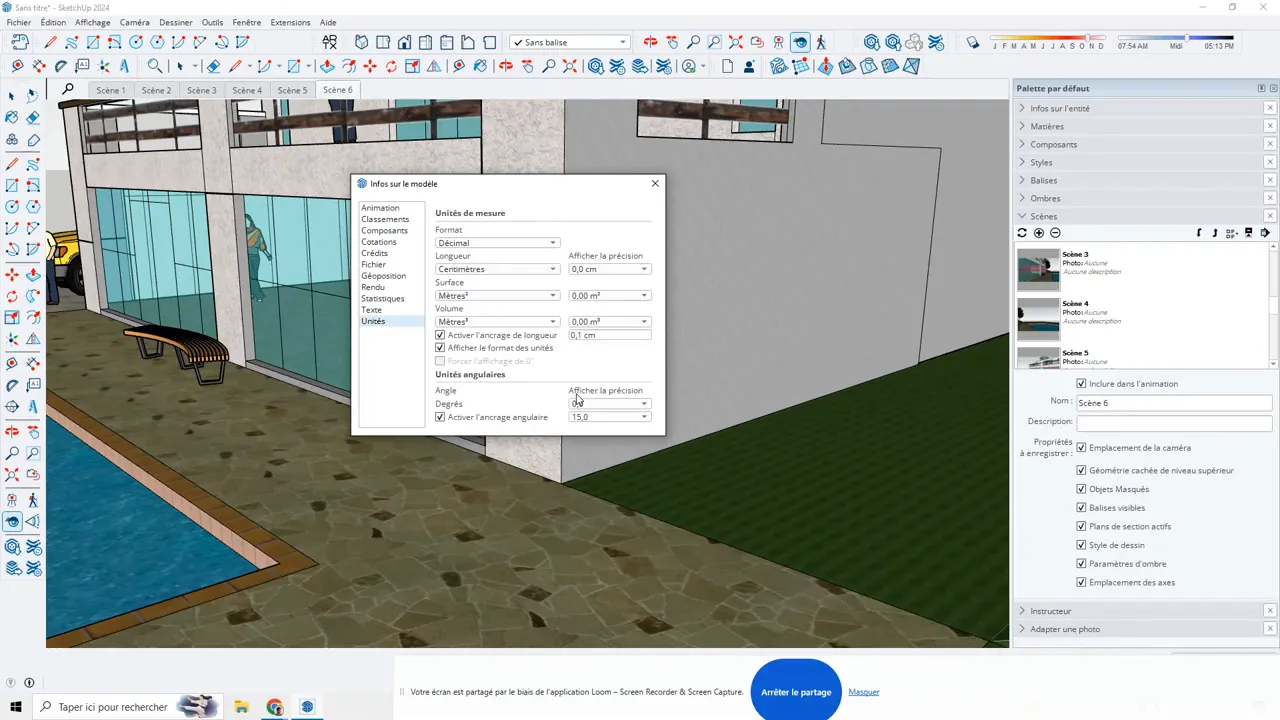Open the 15,0 angle snap dropdown
The image size is (1280, 720).
point(610,417)
